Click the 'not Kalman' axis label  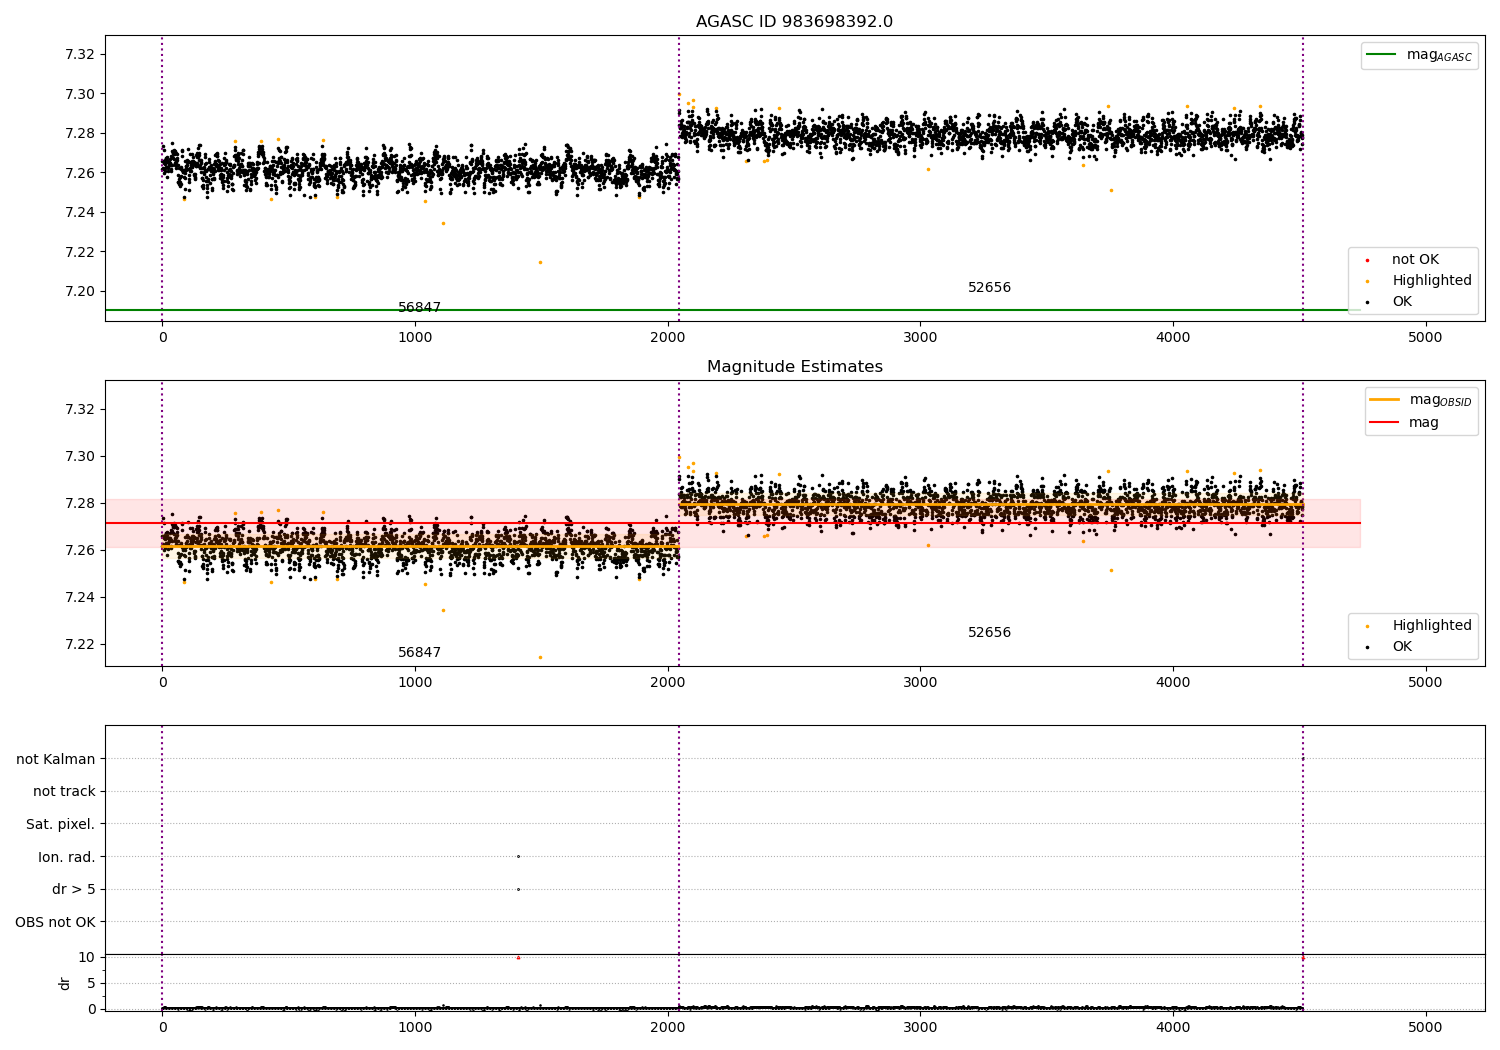(56, 760)
